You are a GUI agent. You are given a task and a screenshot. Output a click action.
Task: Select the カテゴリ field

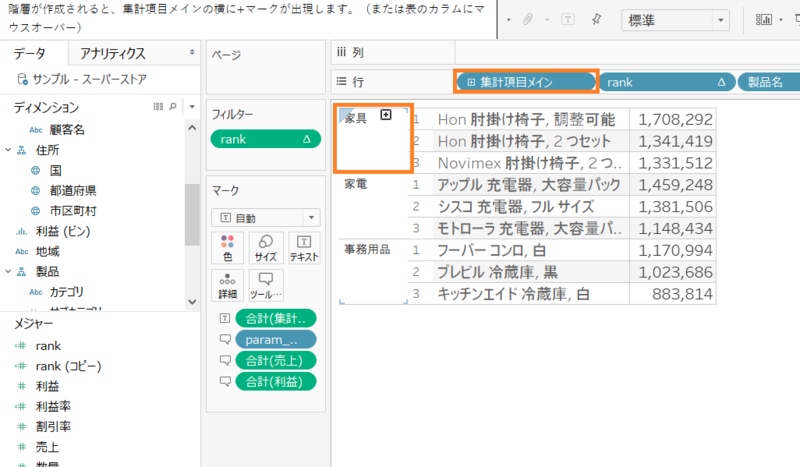tap(66, 292)
